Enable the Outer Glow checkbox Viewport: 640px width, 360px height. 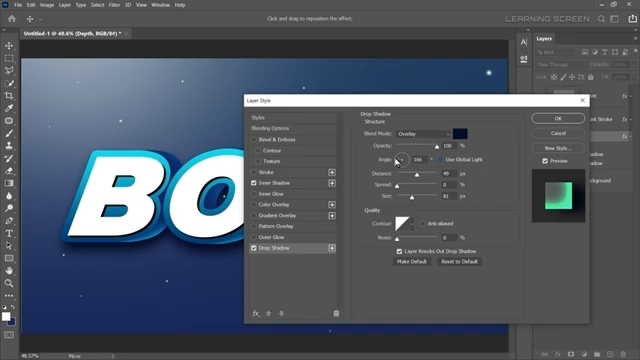pyautogui.click(x=254, y=237)
